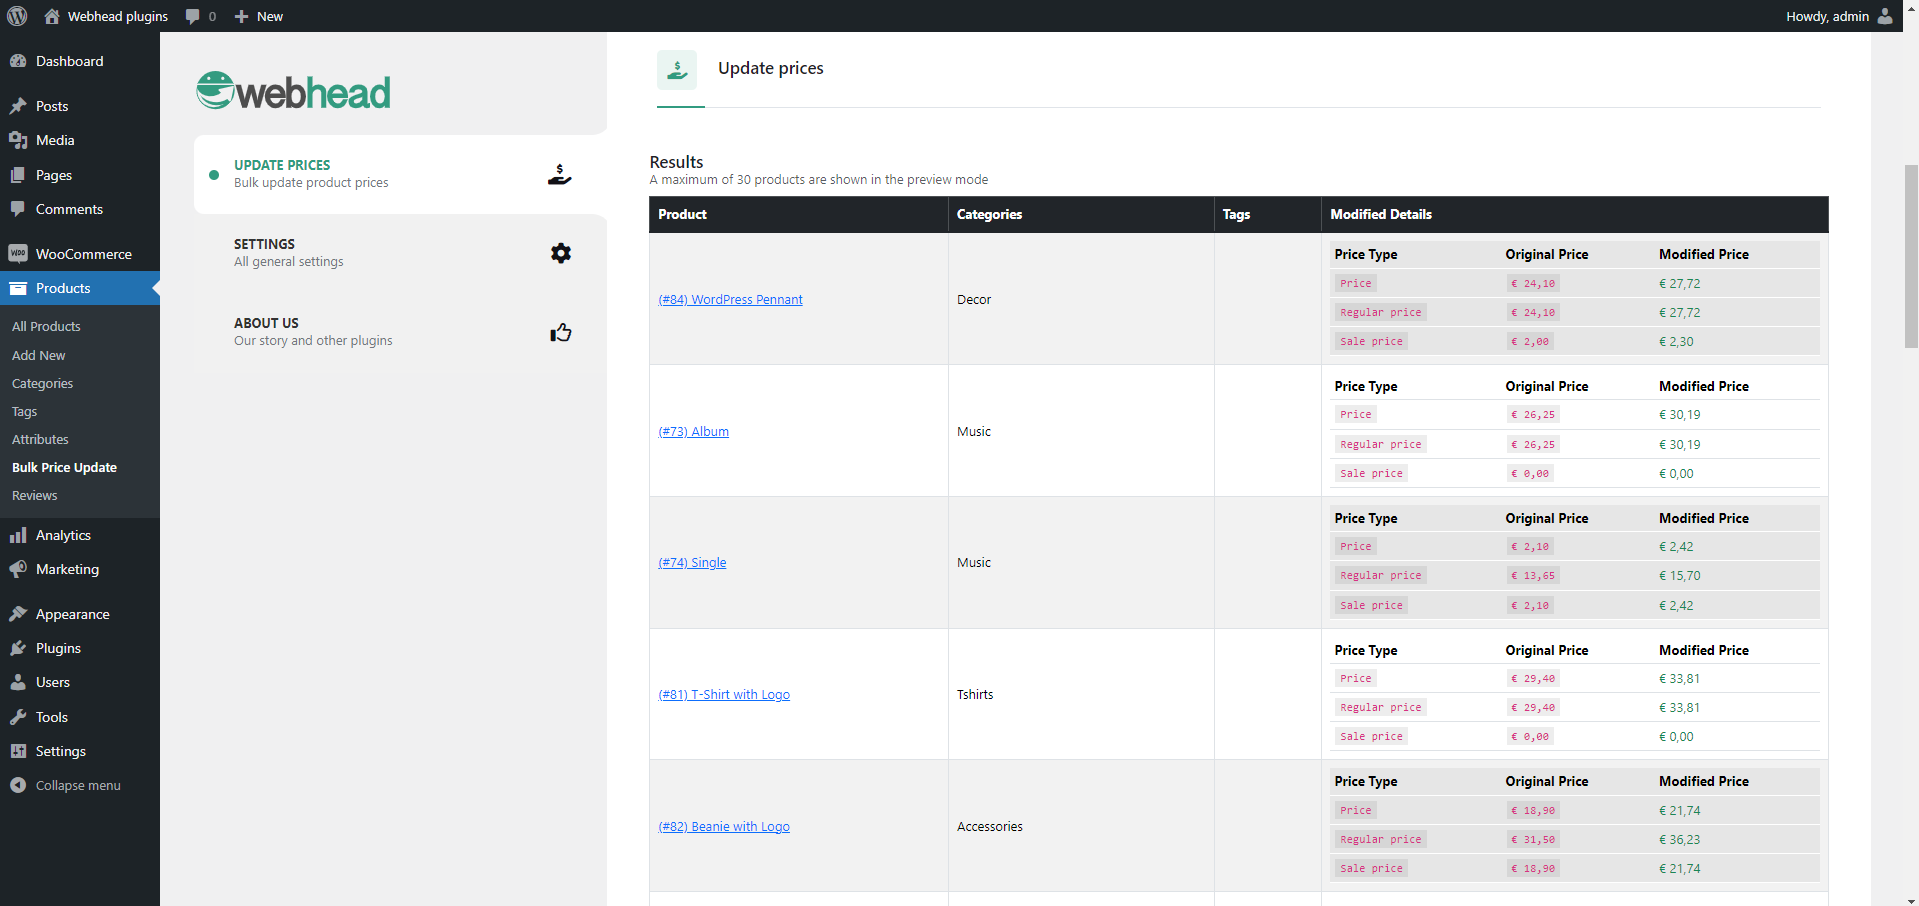Screen dimensions: 1919x906
Task: Click the Products archive icon
Action: tap(18, 288)
